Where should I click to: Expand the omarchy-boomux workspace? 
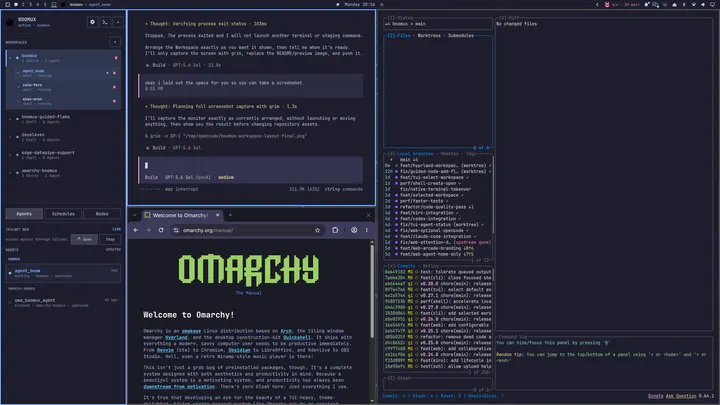coord(11,173)
